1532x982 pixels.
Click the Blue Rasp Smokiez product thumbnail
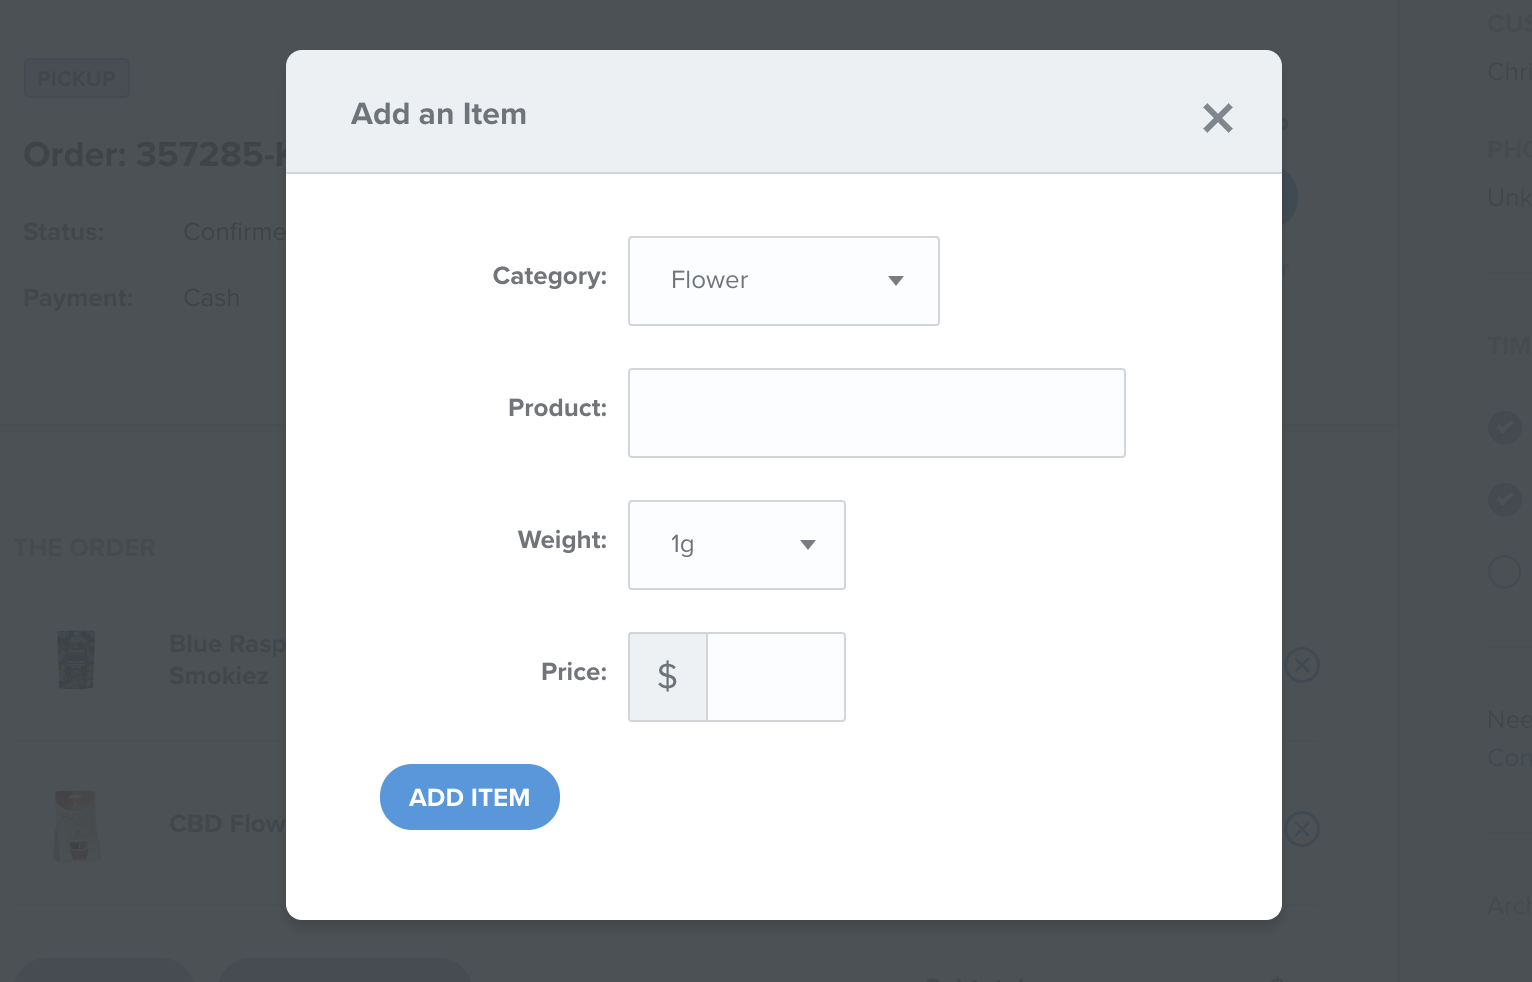click(76, 660)
